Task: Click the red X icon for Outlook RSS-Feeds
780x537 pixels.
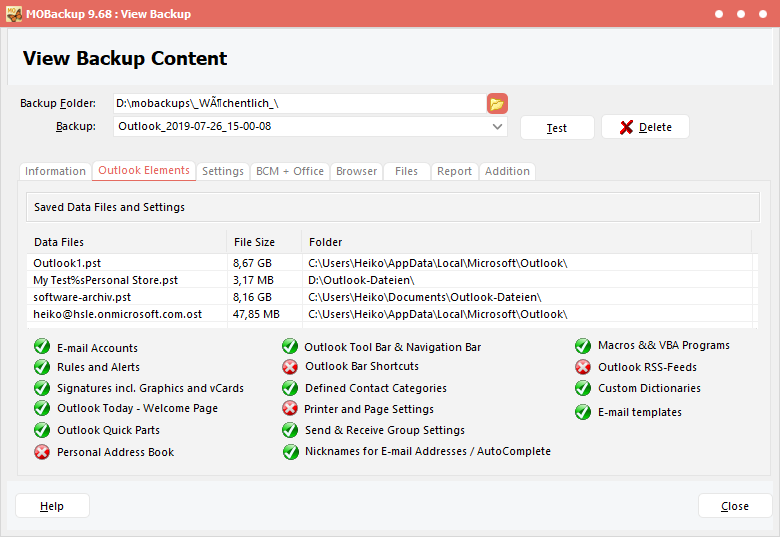Action: (583, 367)
